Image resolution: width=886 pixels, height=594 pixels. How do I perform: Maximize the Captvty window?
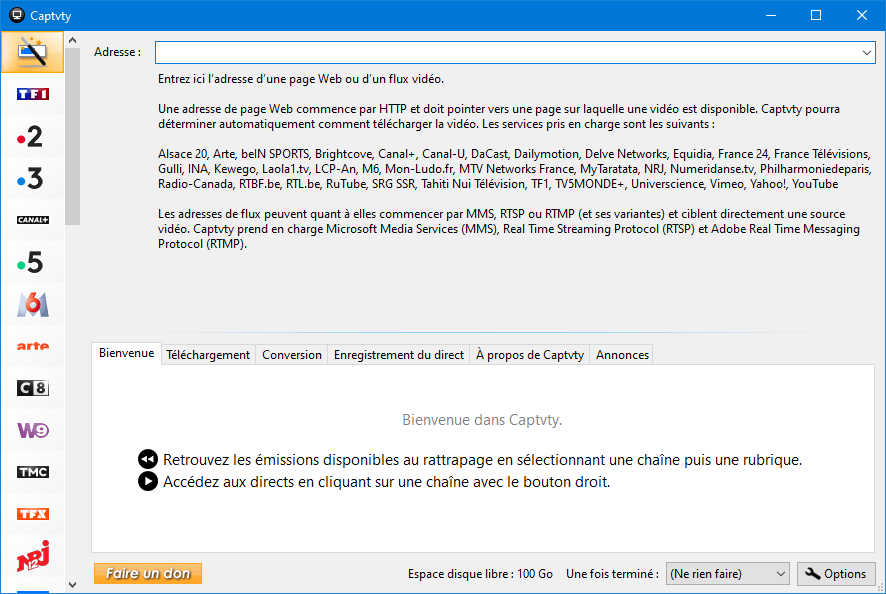click(x=816, y=15)
